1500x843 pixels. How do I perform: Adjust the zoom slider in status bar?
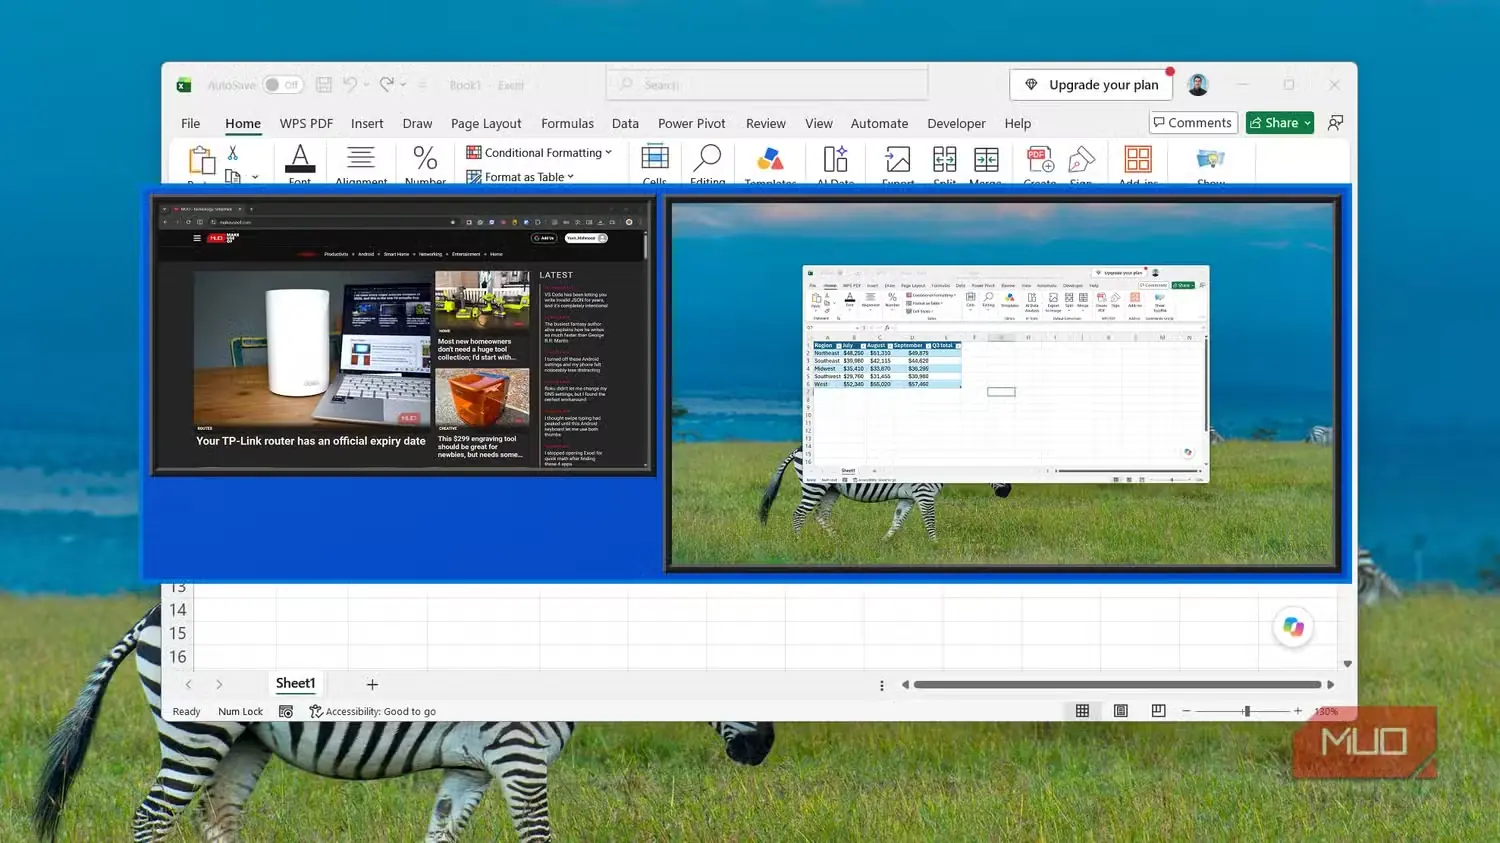[x=1246, y=711]
